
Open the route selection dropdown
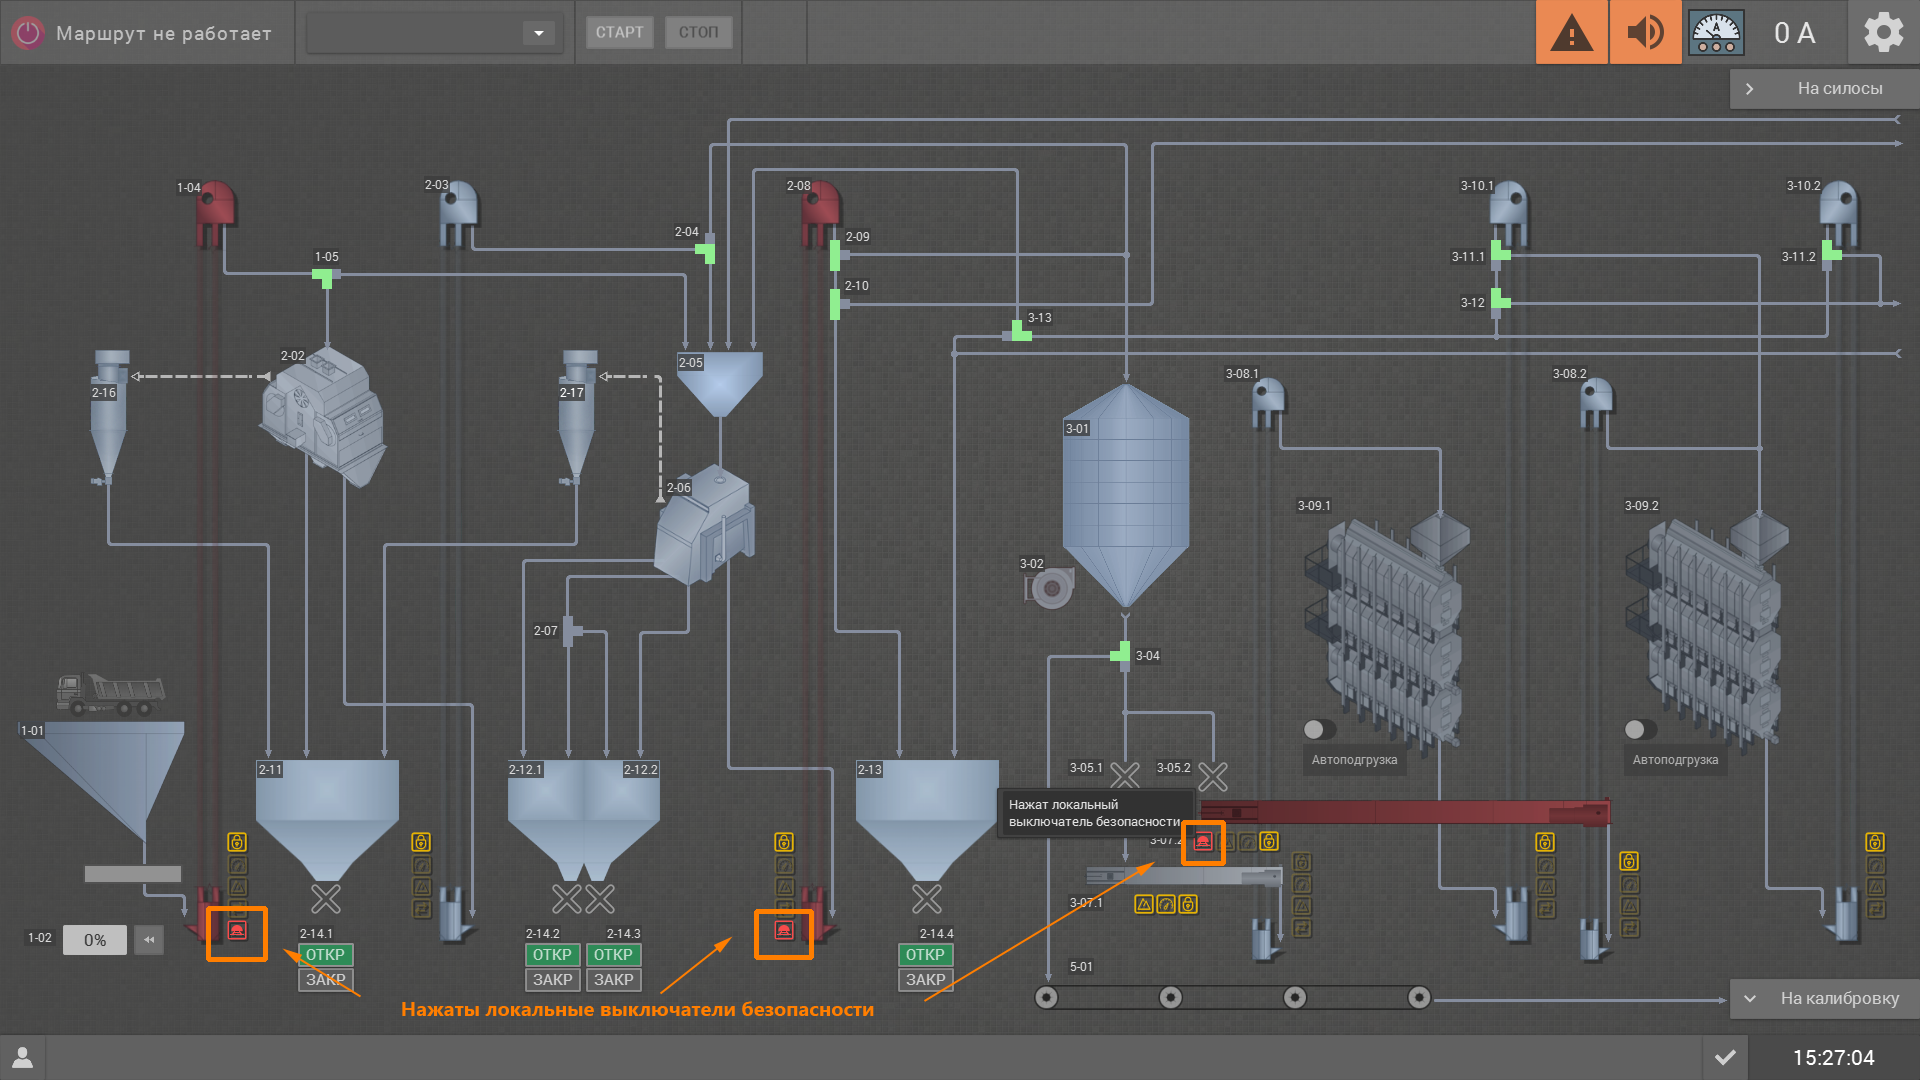point(538,33)
